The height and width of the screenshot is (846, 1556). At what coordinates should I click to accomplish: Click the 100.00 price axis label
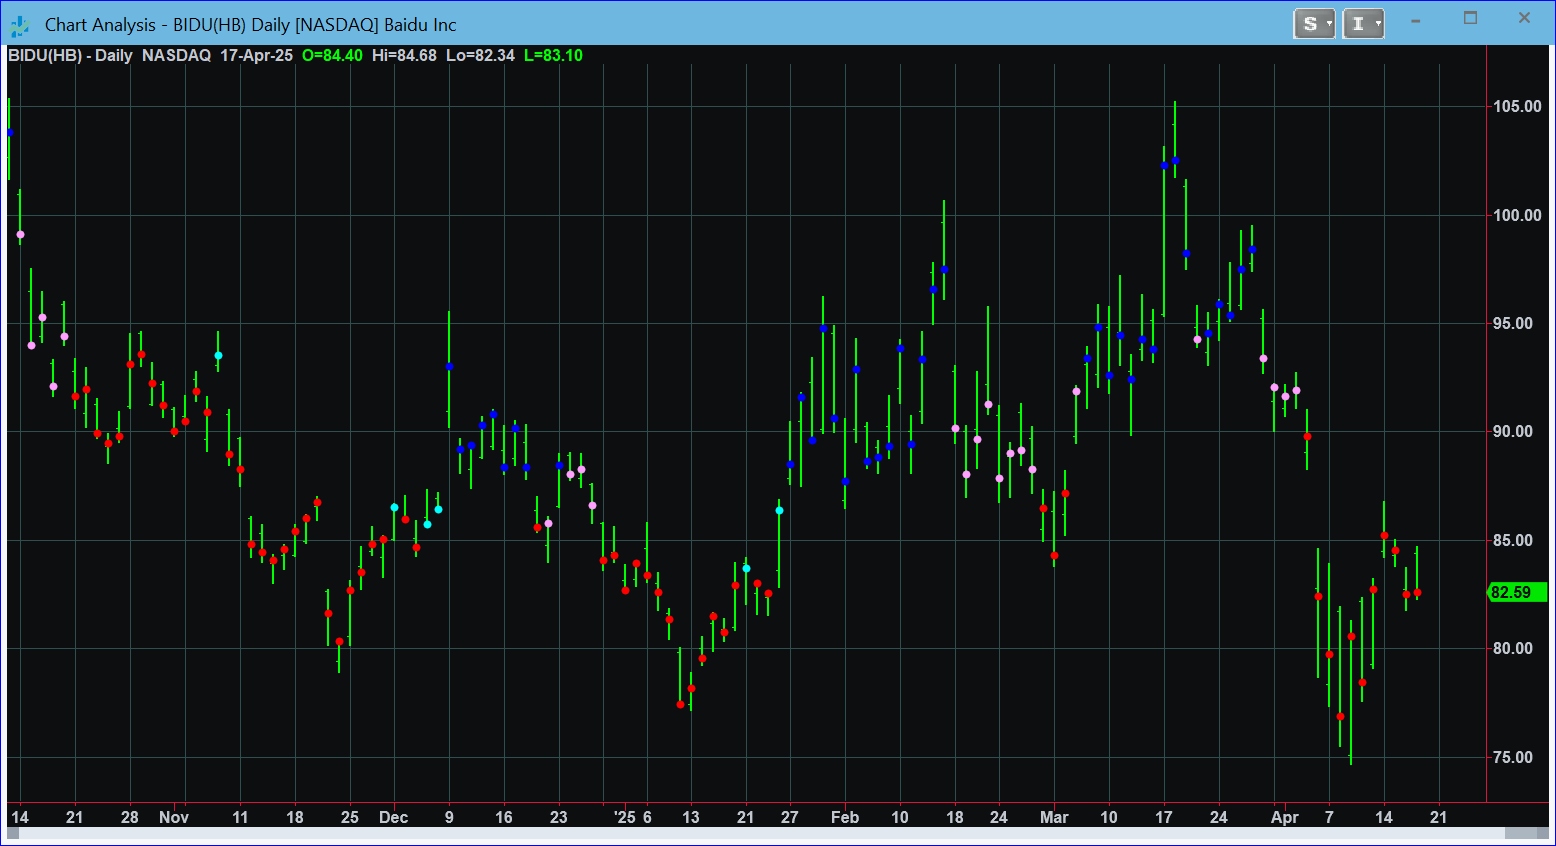pyautogui.click(x=1517, y=215)
